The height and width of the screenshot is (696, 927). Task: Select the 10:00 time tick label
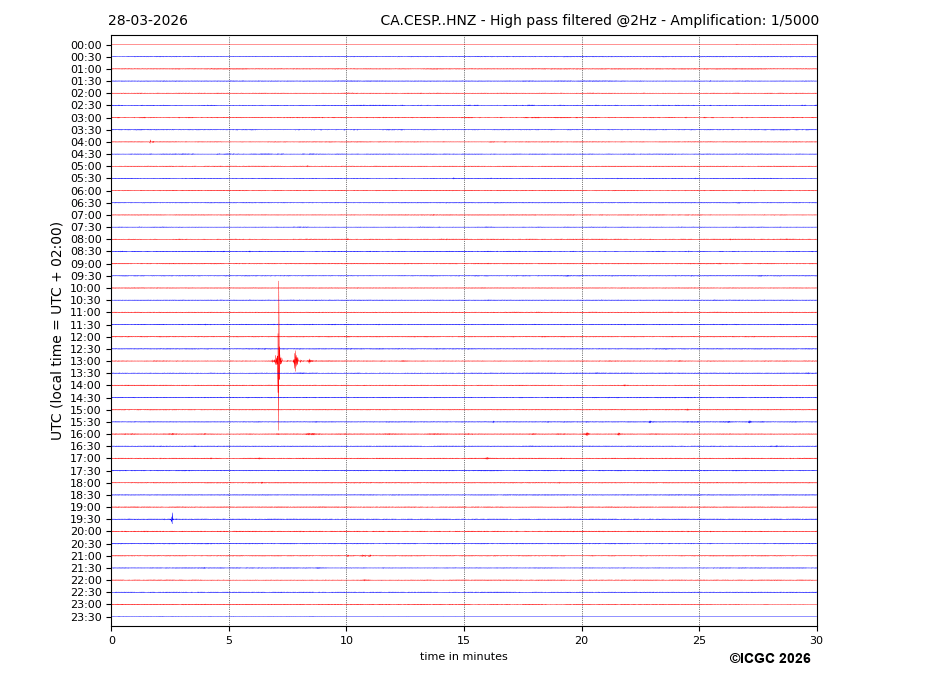[x=86, y=288]
